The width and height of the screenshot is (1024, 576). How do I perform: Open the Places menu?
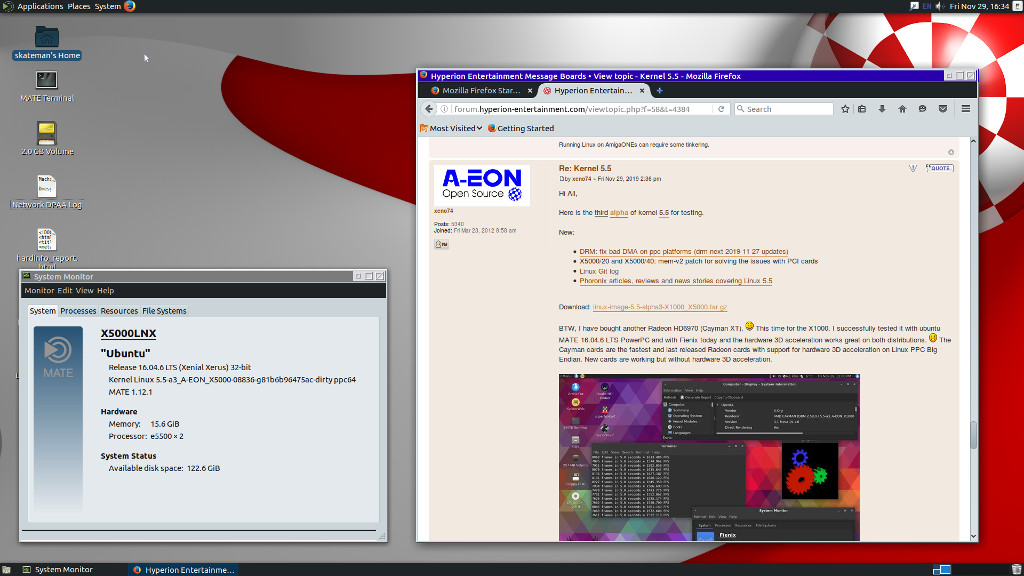78,6
